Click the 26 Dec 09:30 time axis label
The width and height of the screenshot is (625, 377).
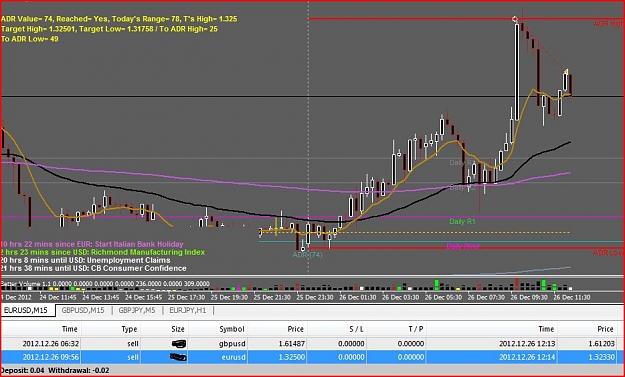tap(529, 297)
